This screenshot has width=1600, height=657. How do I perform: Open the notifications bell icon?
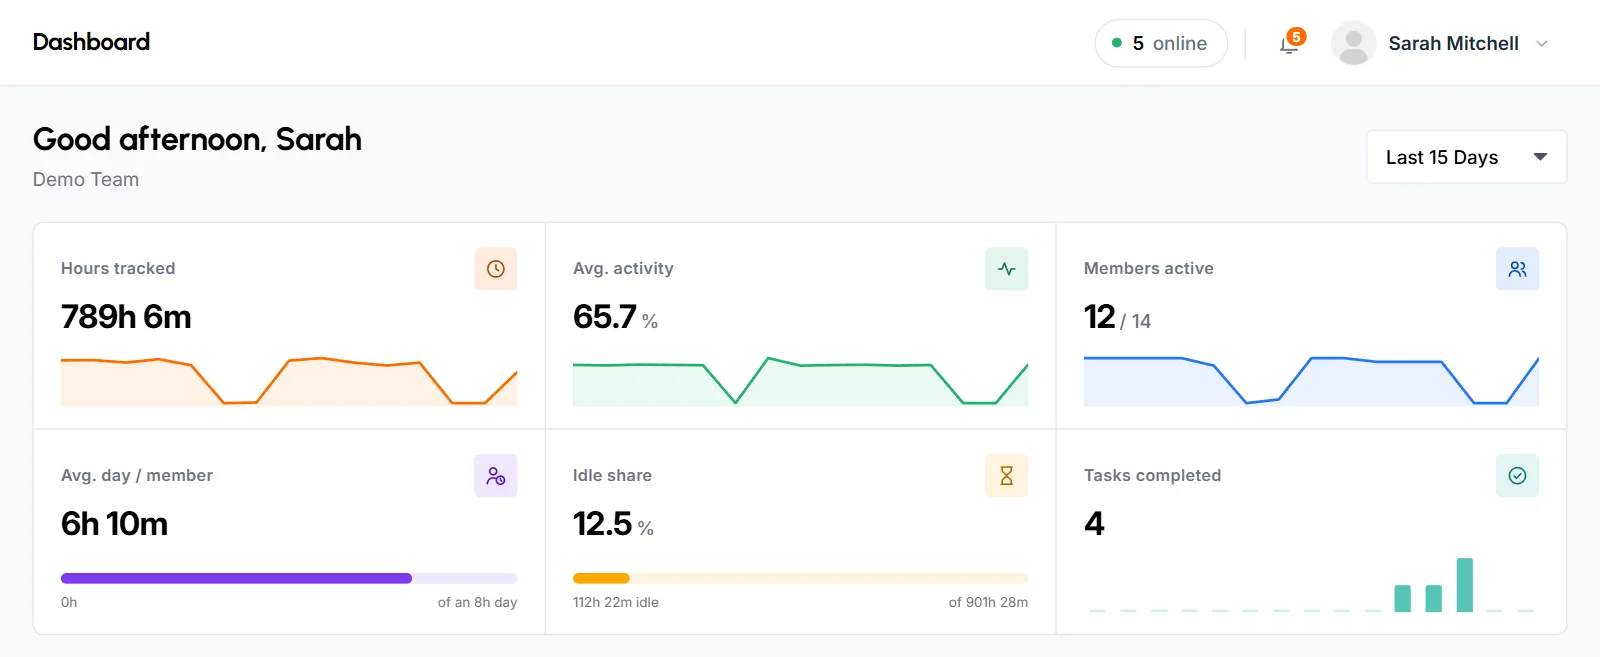tap(1289, 45)
